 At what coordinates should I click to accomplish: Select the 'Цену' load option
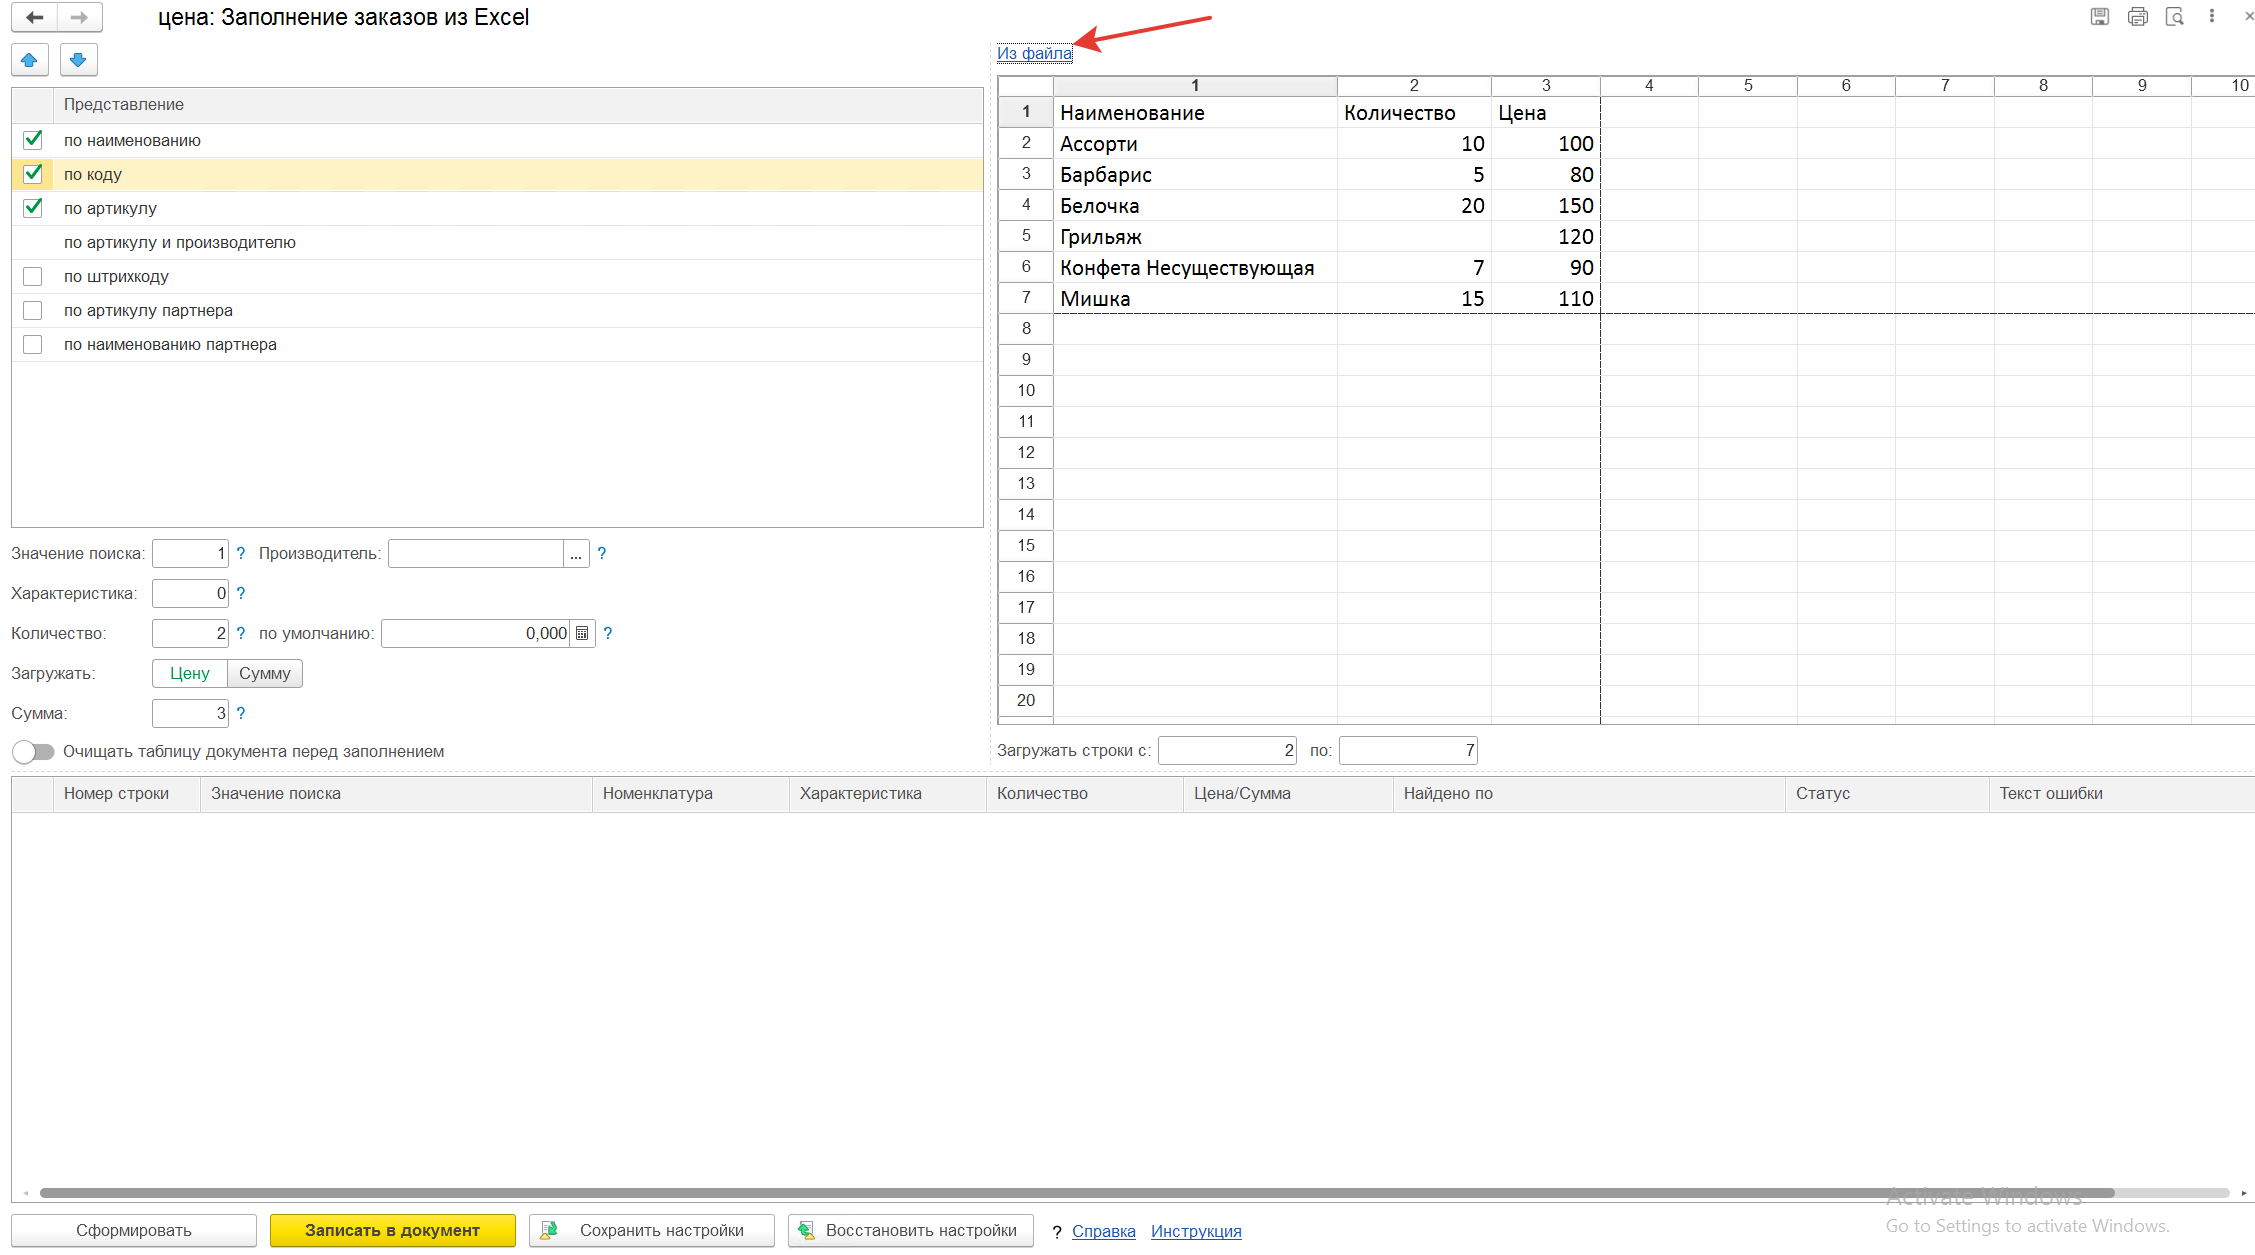pyautogui.click(x=190, y=673)
